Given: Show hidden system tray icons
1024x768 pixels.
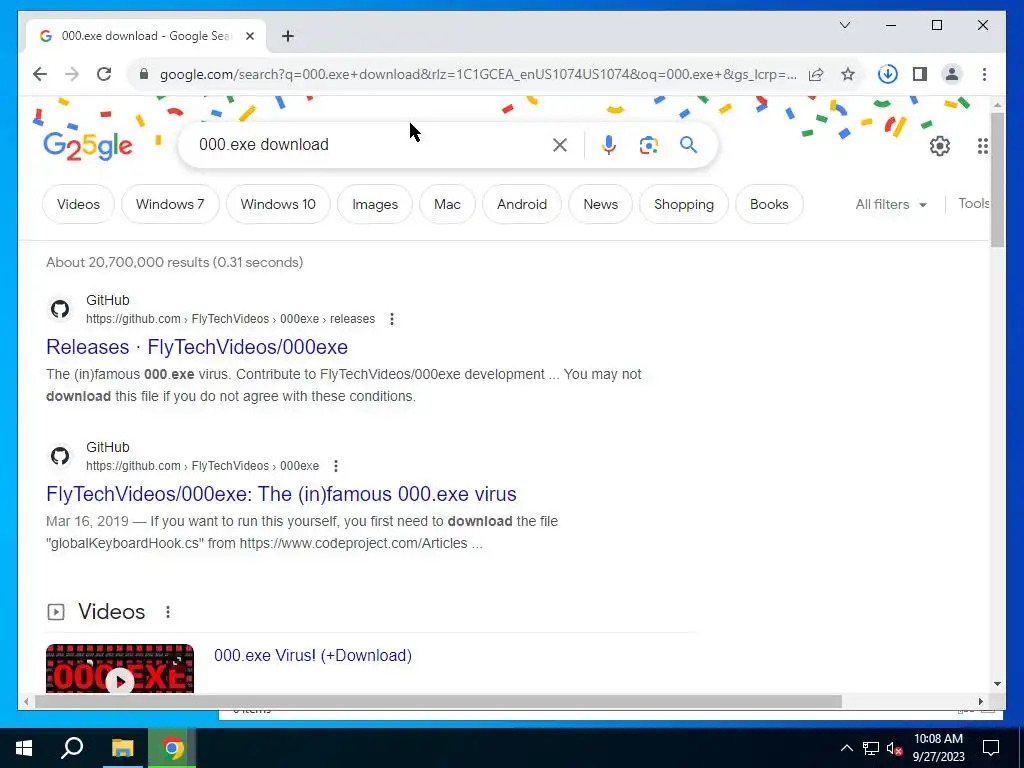Looking at the screenshot, I should click(846, 748).
